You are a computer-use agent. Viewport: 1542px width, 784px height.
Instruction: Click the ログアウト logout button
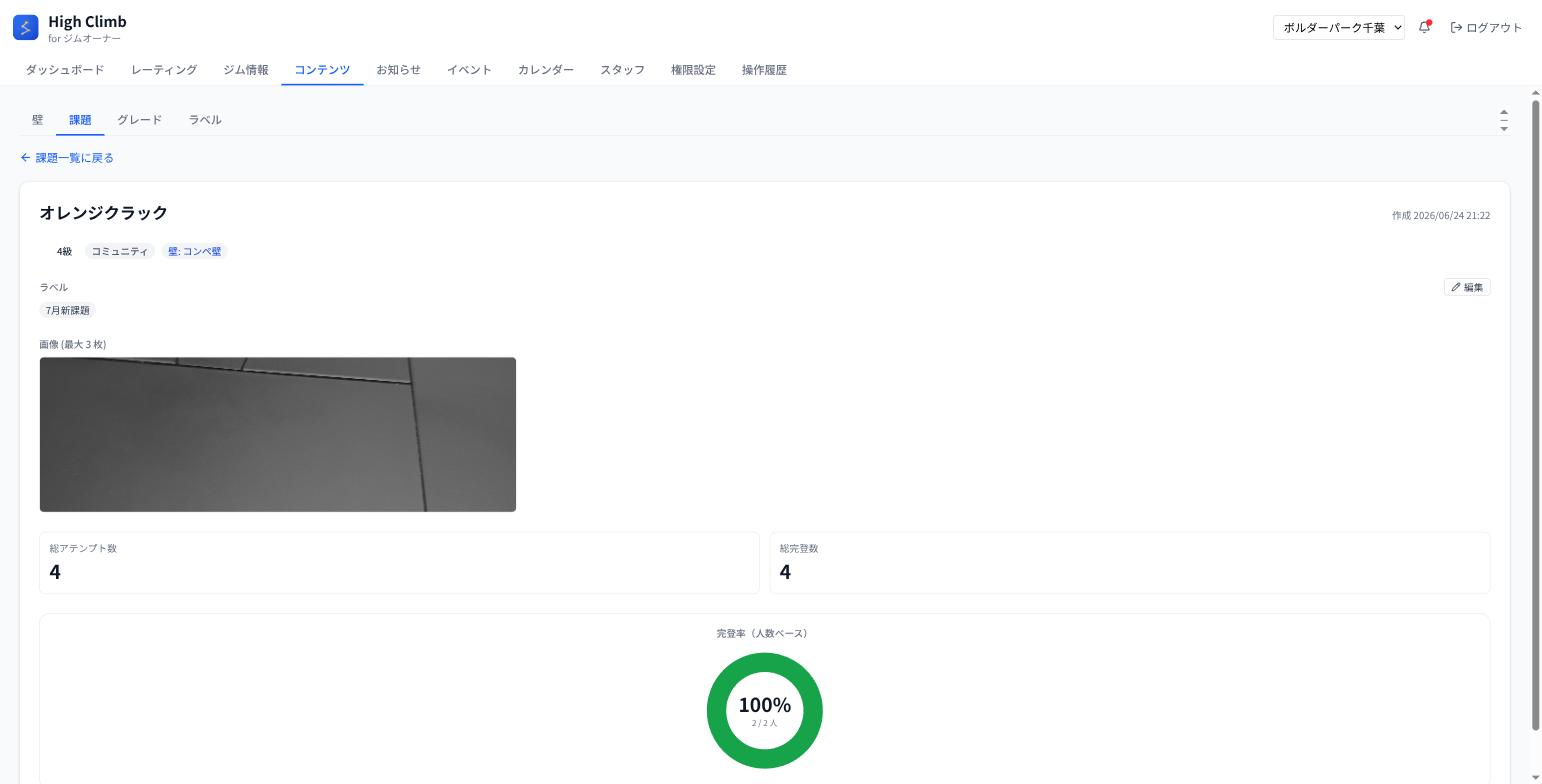click(1486, 27)
